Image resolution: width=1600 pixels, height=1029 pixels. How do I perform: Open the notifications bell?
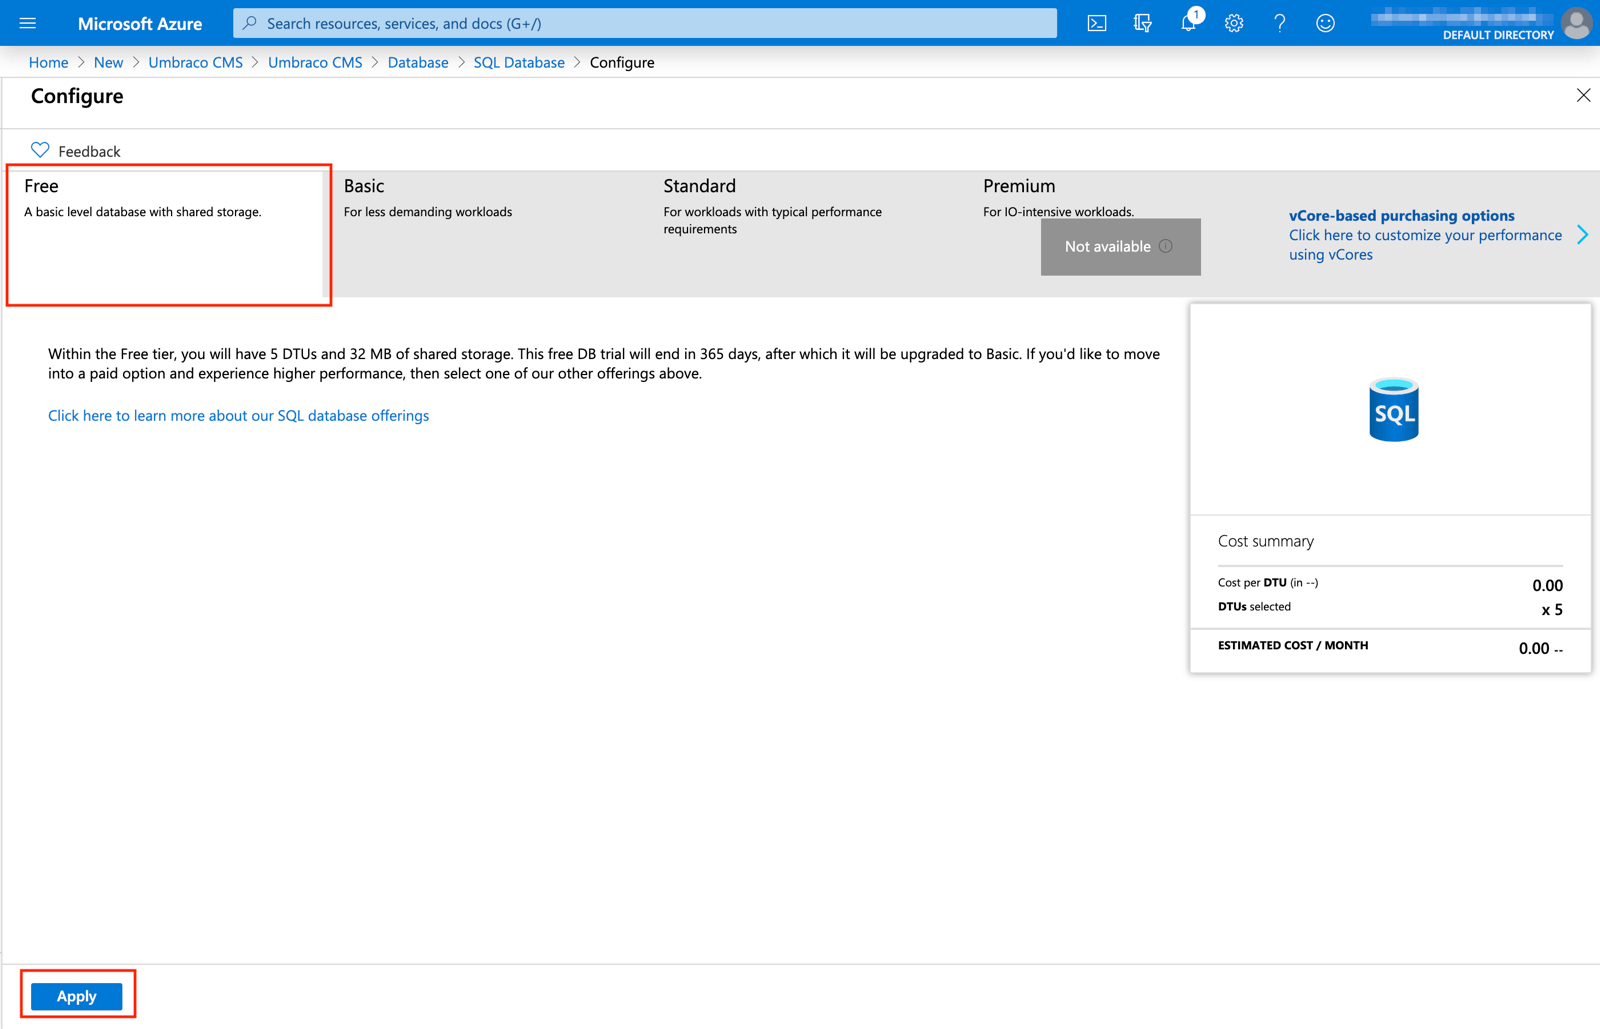coord(1188,23)
